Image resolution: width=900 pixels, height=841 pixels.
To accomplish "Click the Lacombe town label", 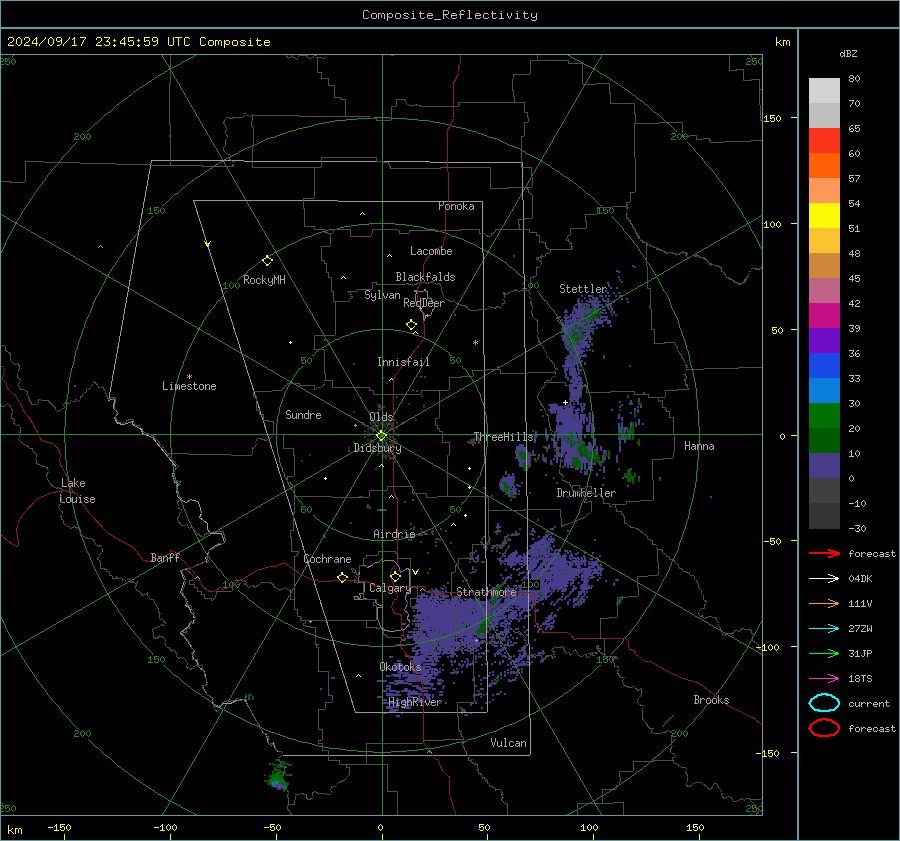I will click(x=431, y=251).
